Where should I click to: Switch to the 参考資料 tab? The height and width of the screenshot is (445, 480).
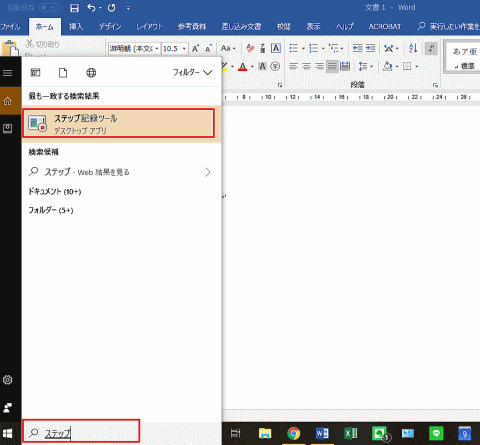192,27
